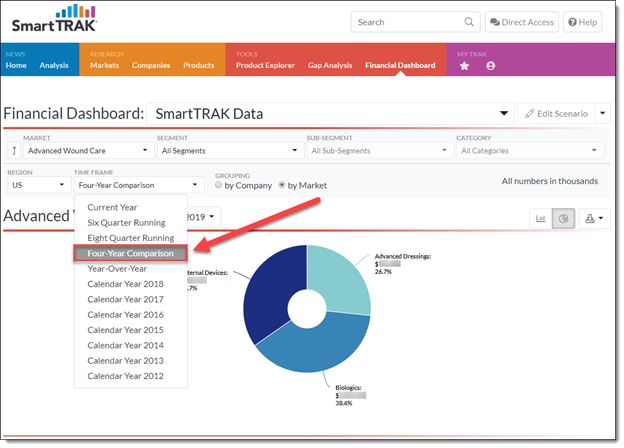Open the export download icon menu
This screenshot has width=624, height=448.
594,218
